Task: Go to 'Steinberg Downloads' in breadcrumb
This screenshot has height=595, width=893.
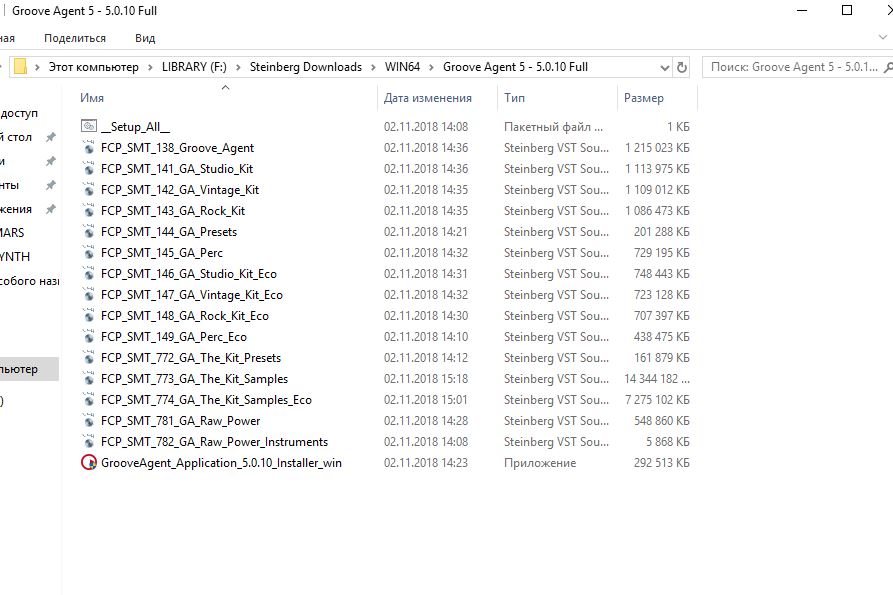Action: click(306, 67)
